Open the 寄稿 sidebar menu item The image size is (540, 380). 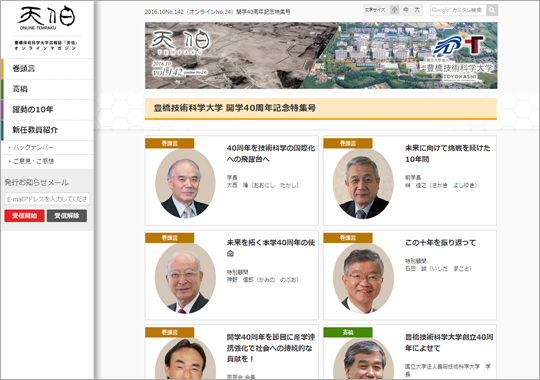coord(47,89)
